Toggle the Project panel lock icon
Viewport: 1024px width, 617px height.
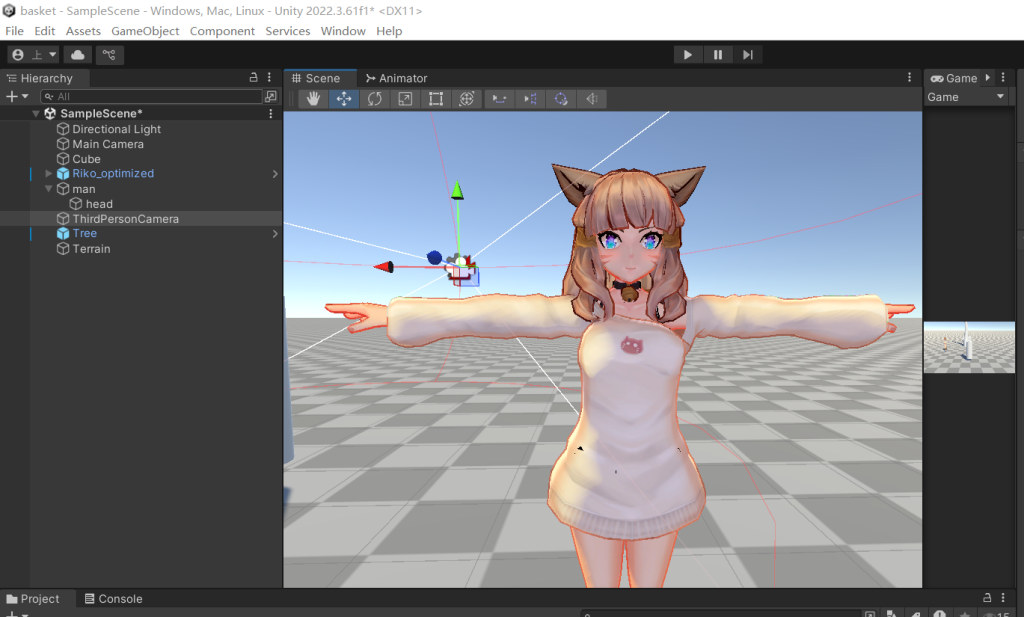(989, 598)
